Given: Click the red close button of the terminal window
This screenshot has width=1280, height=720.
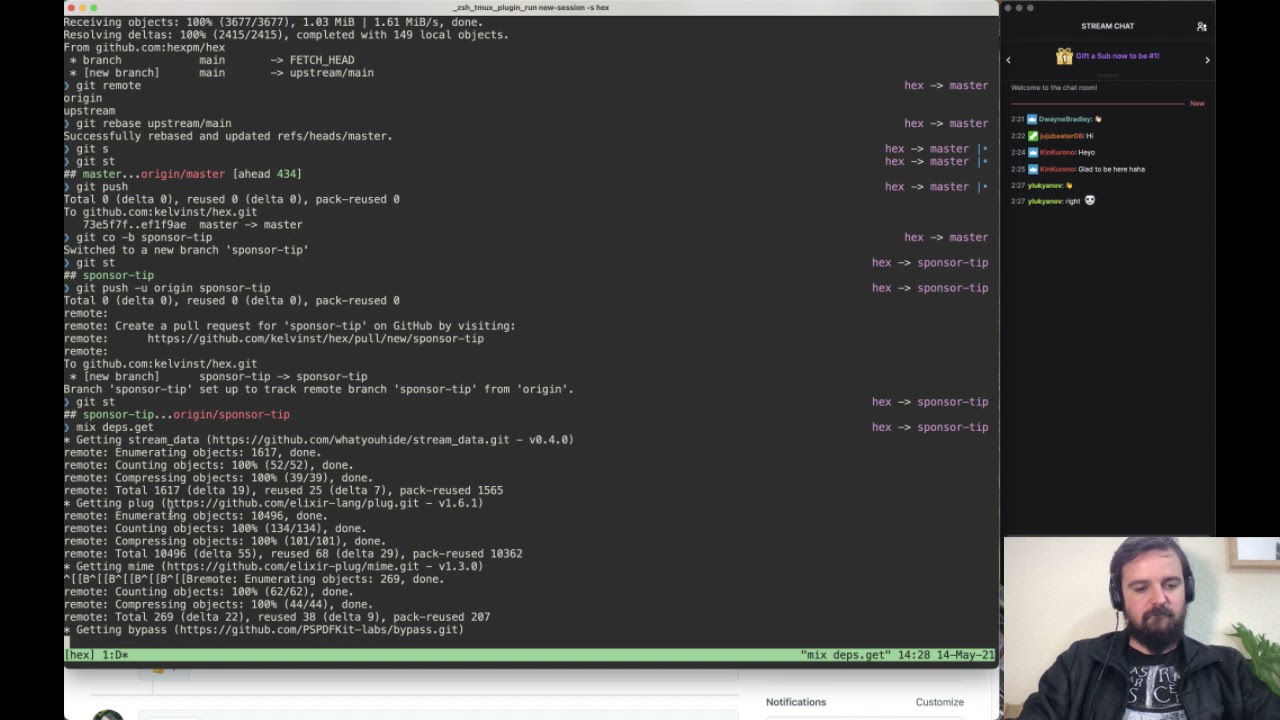Looking at the screenshot, I should (x=70, y=7).
